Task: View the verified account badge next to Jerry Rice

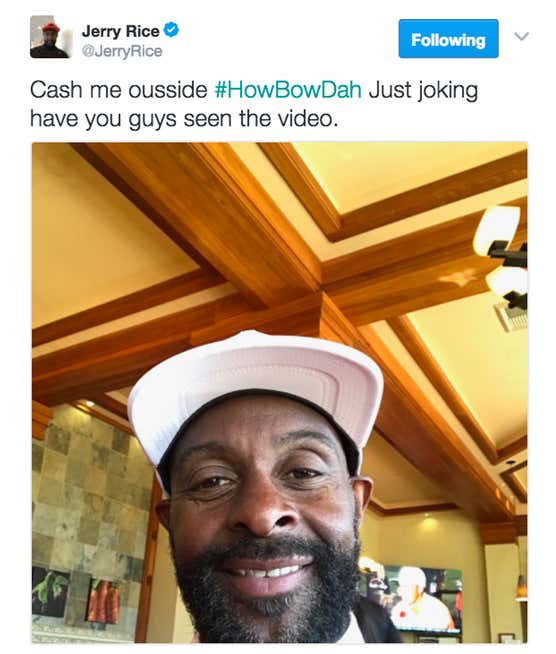Action: [171, 30]
